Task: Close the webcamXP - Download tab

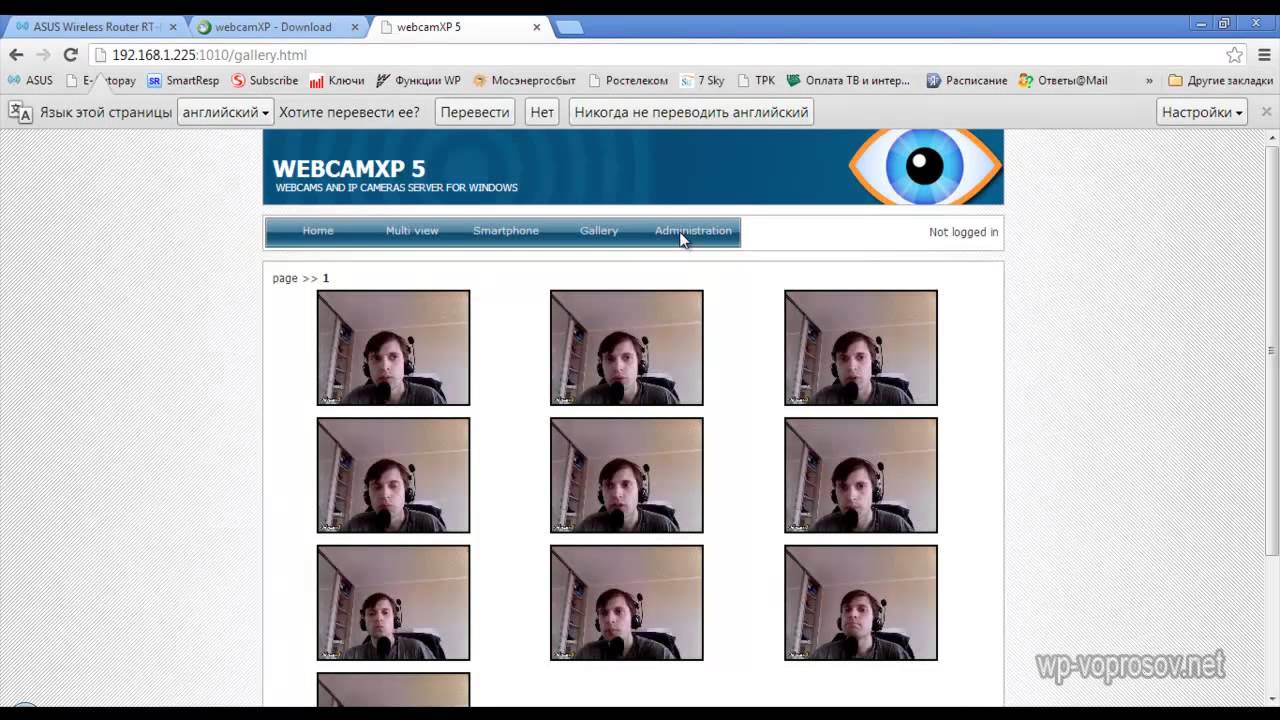Action: coord(357,27)
